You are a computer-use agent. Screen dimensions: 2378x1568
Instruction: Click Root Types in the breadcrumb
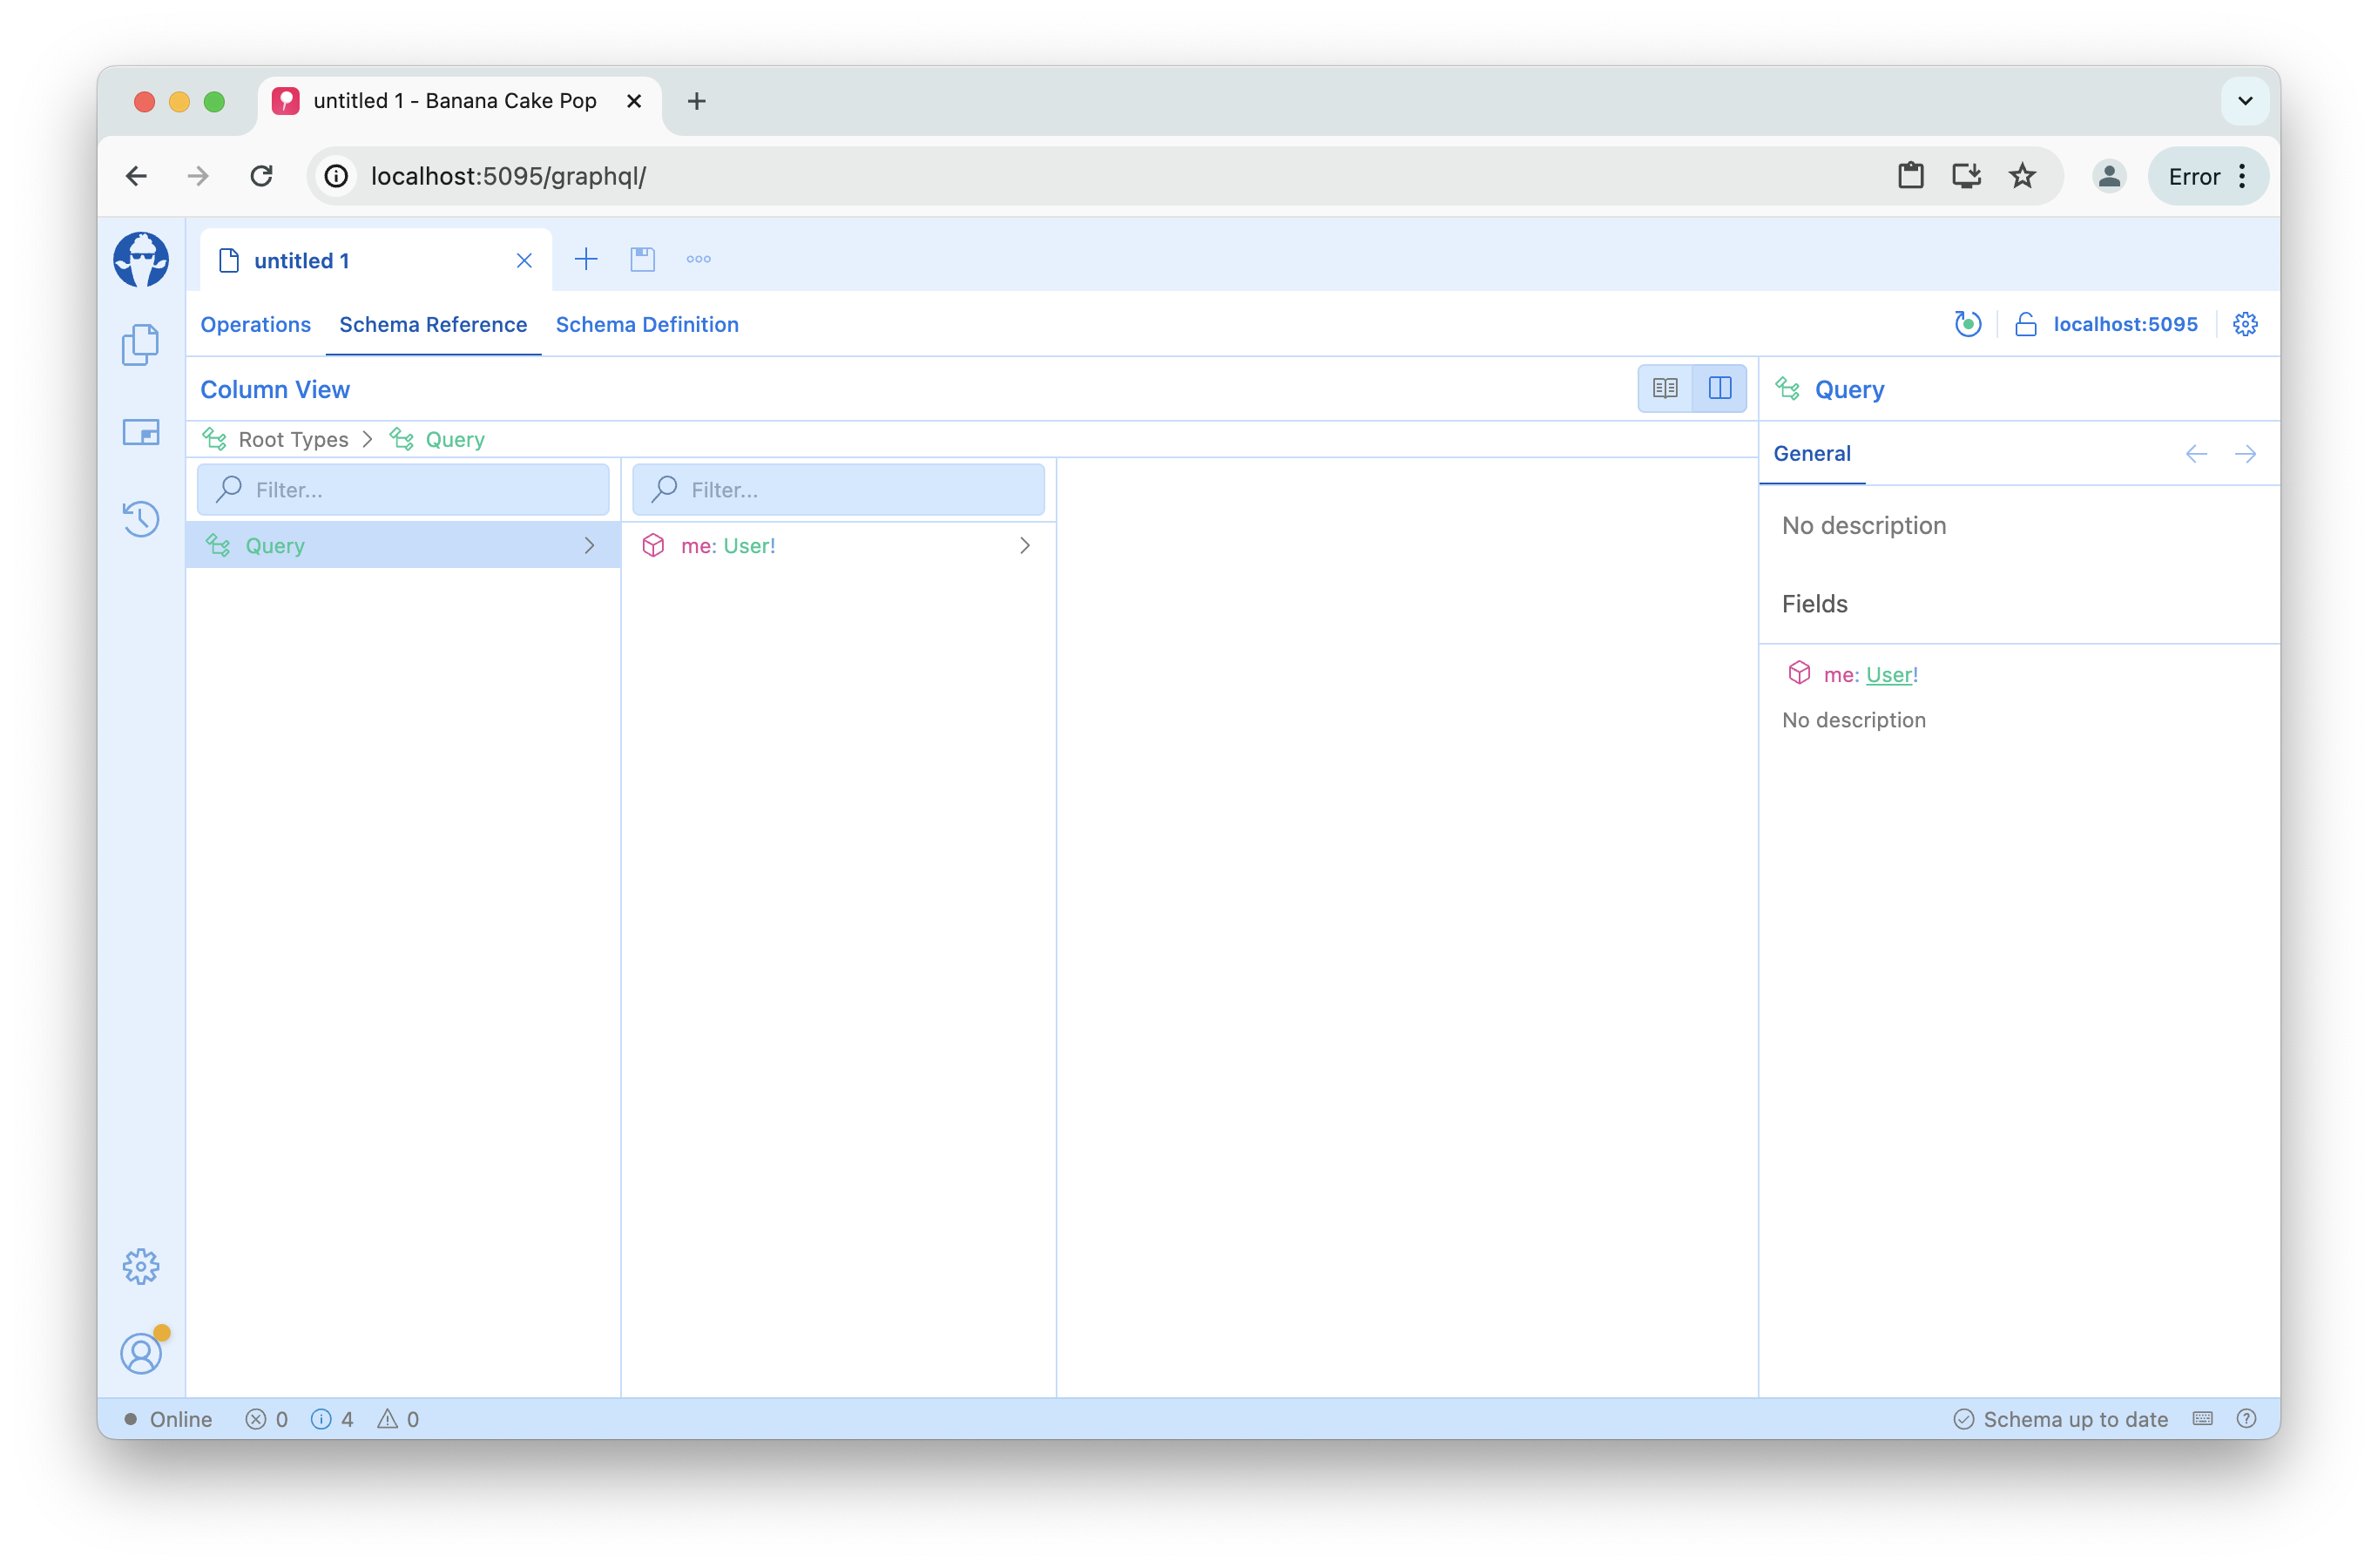293,440
